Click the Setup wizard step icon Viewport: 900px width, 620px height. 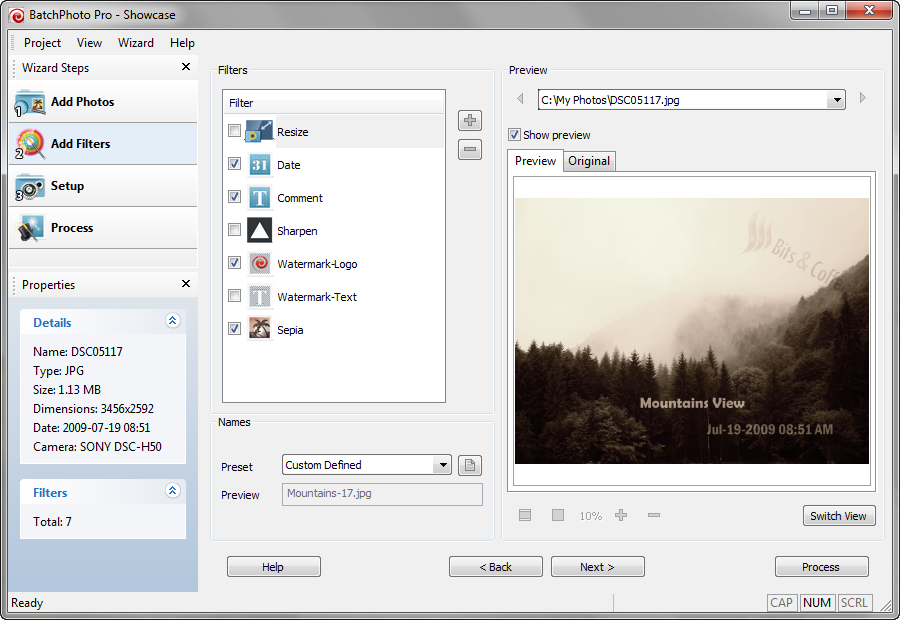click(30, 187)
